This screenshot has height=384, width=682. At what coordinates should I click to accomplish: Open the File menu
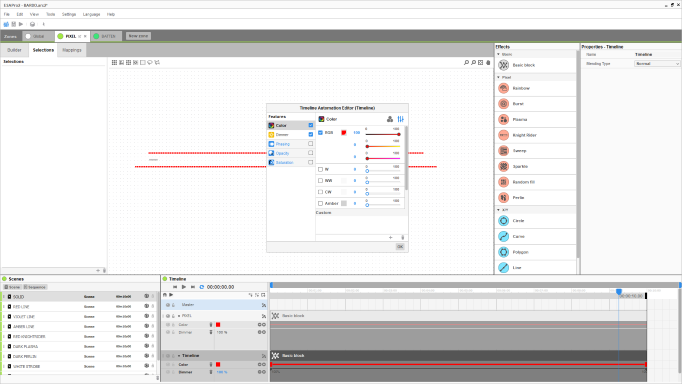tap(7, 14)
